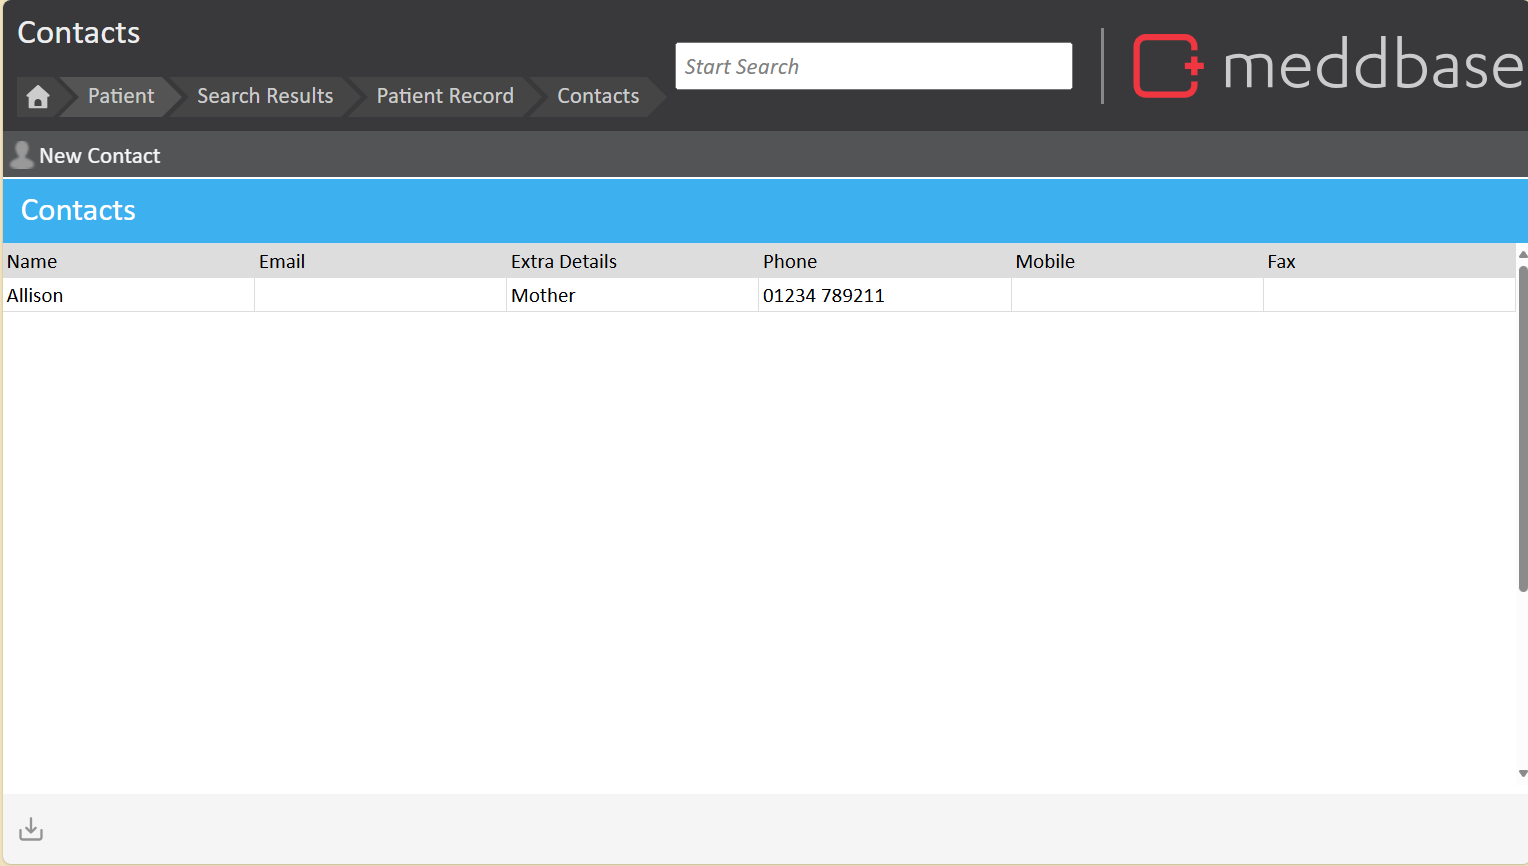
Task: Go to the Patient breadcrumb
Action: 121,96
